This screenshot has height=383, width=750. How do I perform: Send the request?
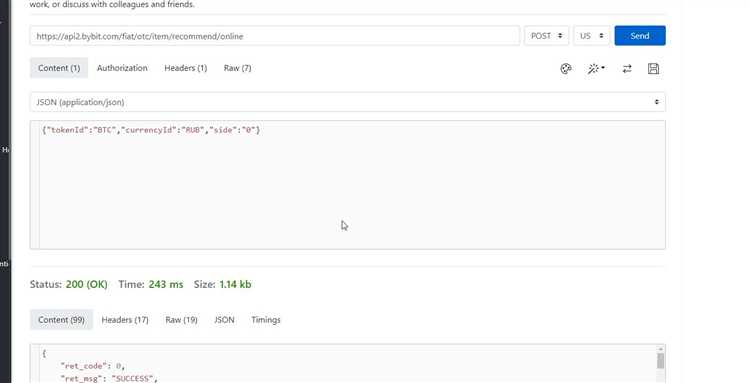(x=640, y=36)
